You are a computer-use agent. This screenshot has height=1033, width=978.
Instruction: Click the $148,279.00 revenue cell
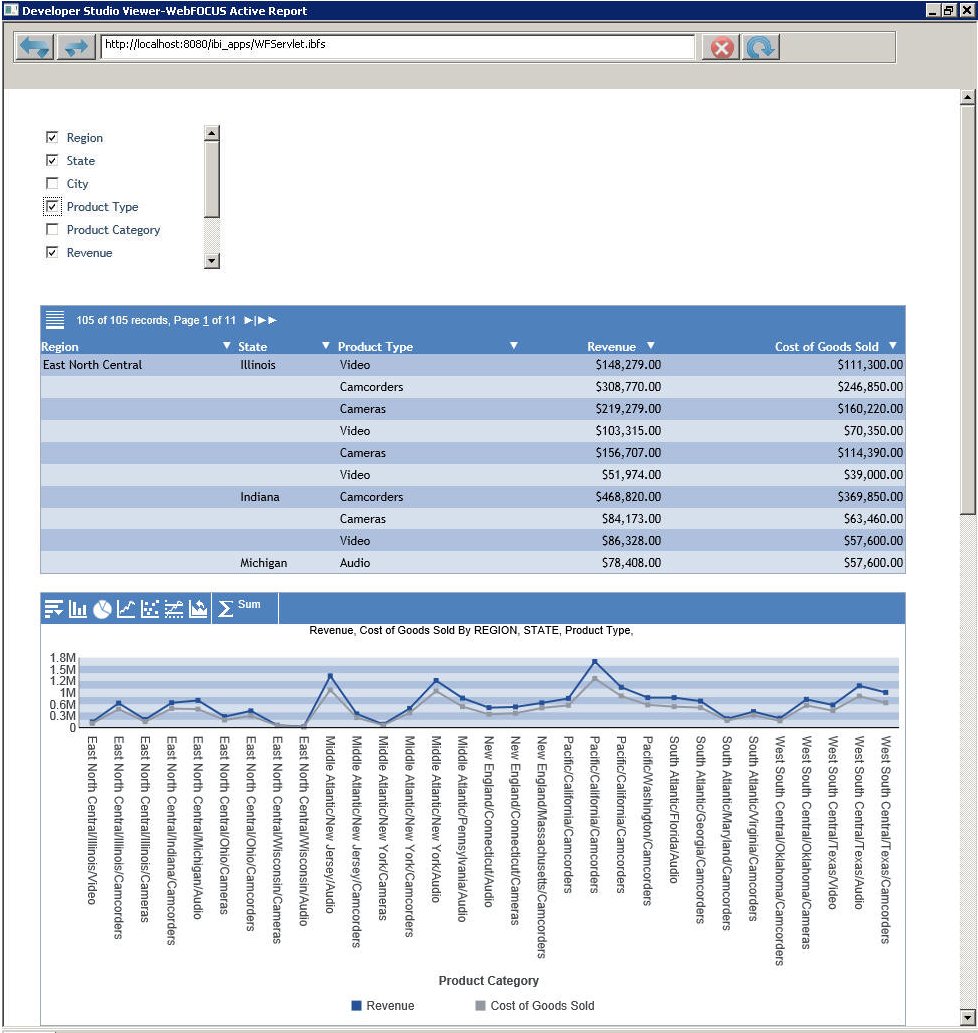click(628, 365)
